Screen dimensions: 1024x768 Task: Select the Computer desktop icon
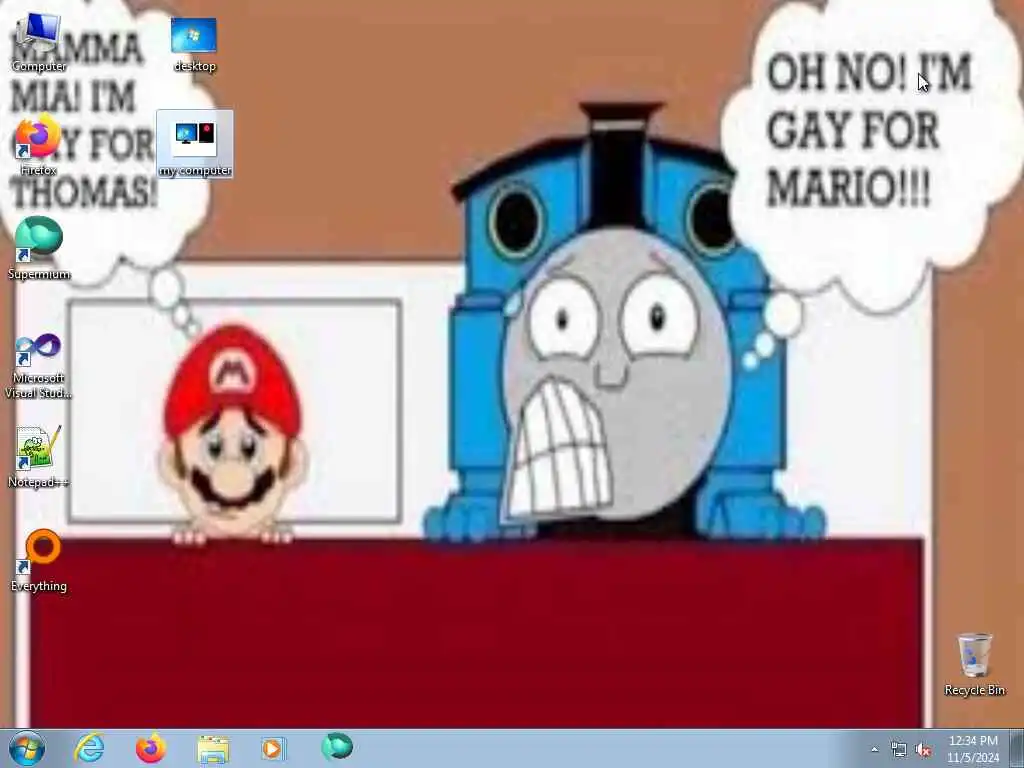(39, 42)
